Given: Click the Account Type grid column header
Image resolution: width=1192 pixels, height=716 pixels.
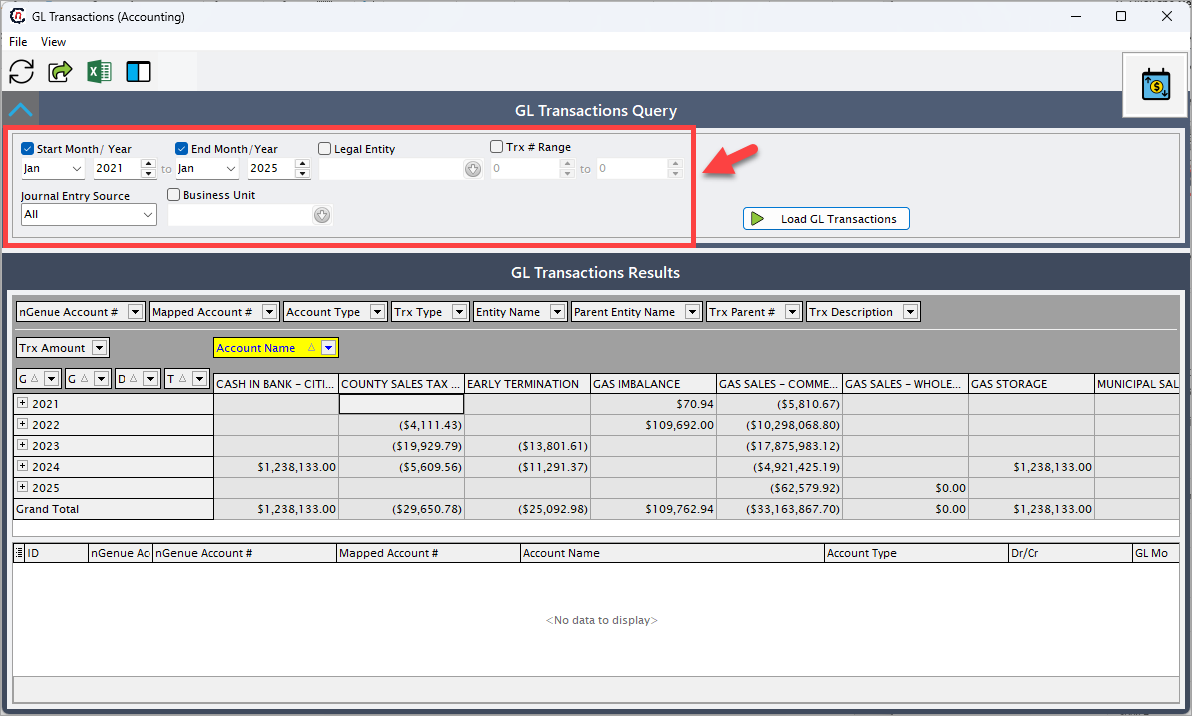Looking at the screenshot, I should coord(916,553).
